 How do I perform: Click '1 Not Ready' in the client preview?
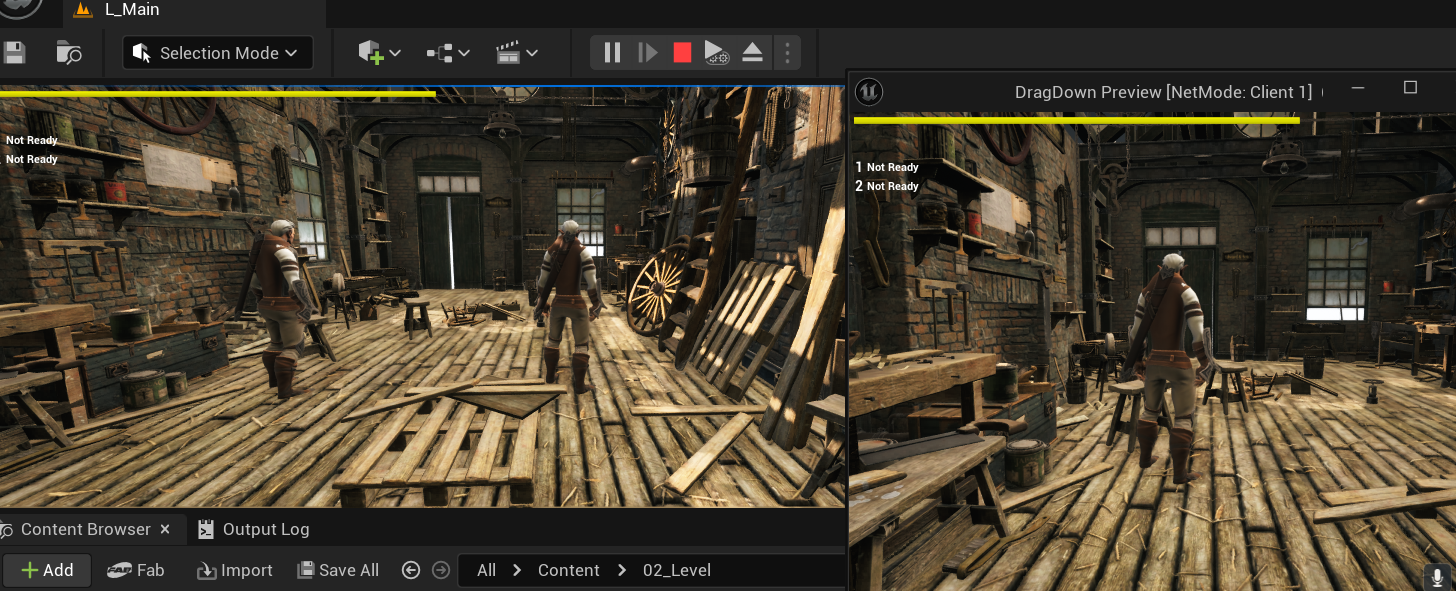tap(887, 168)
